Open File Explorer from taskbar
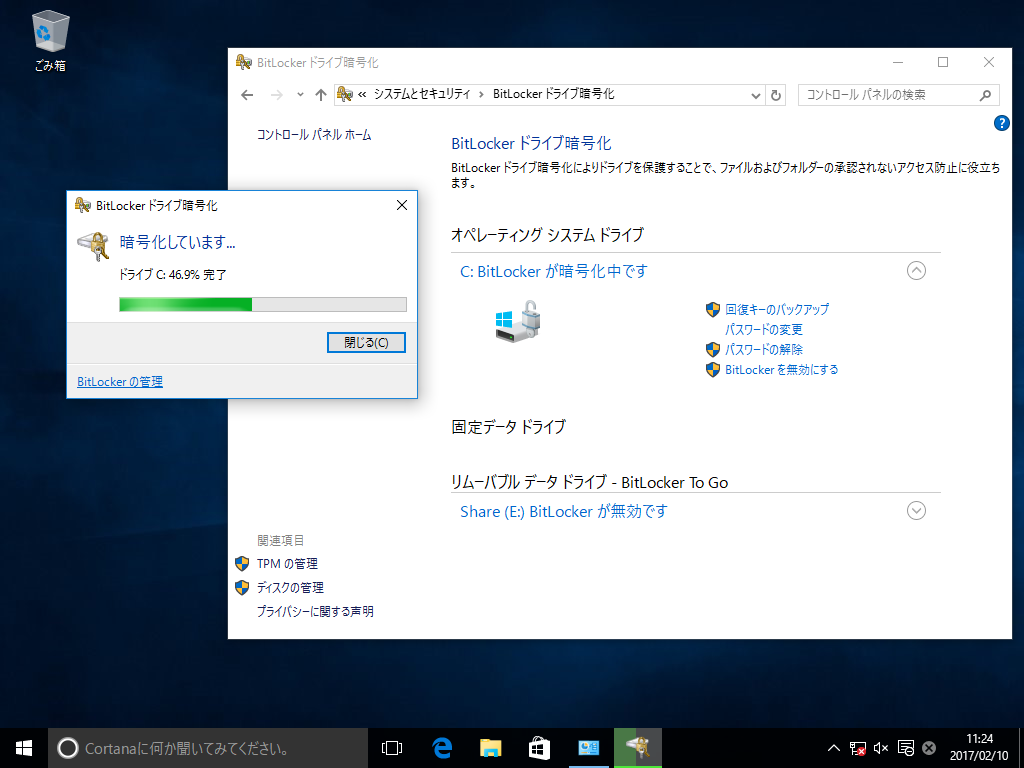 (x=490, y=748)
